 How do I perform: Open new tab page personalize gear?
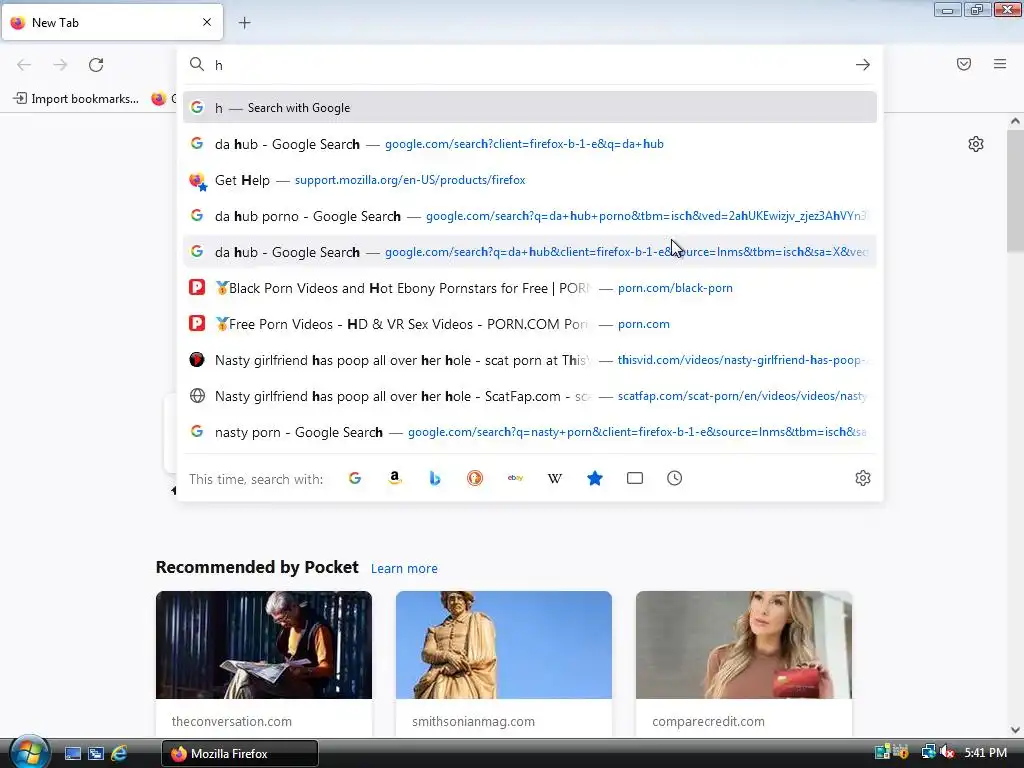[x=976, y=144]
